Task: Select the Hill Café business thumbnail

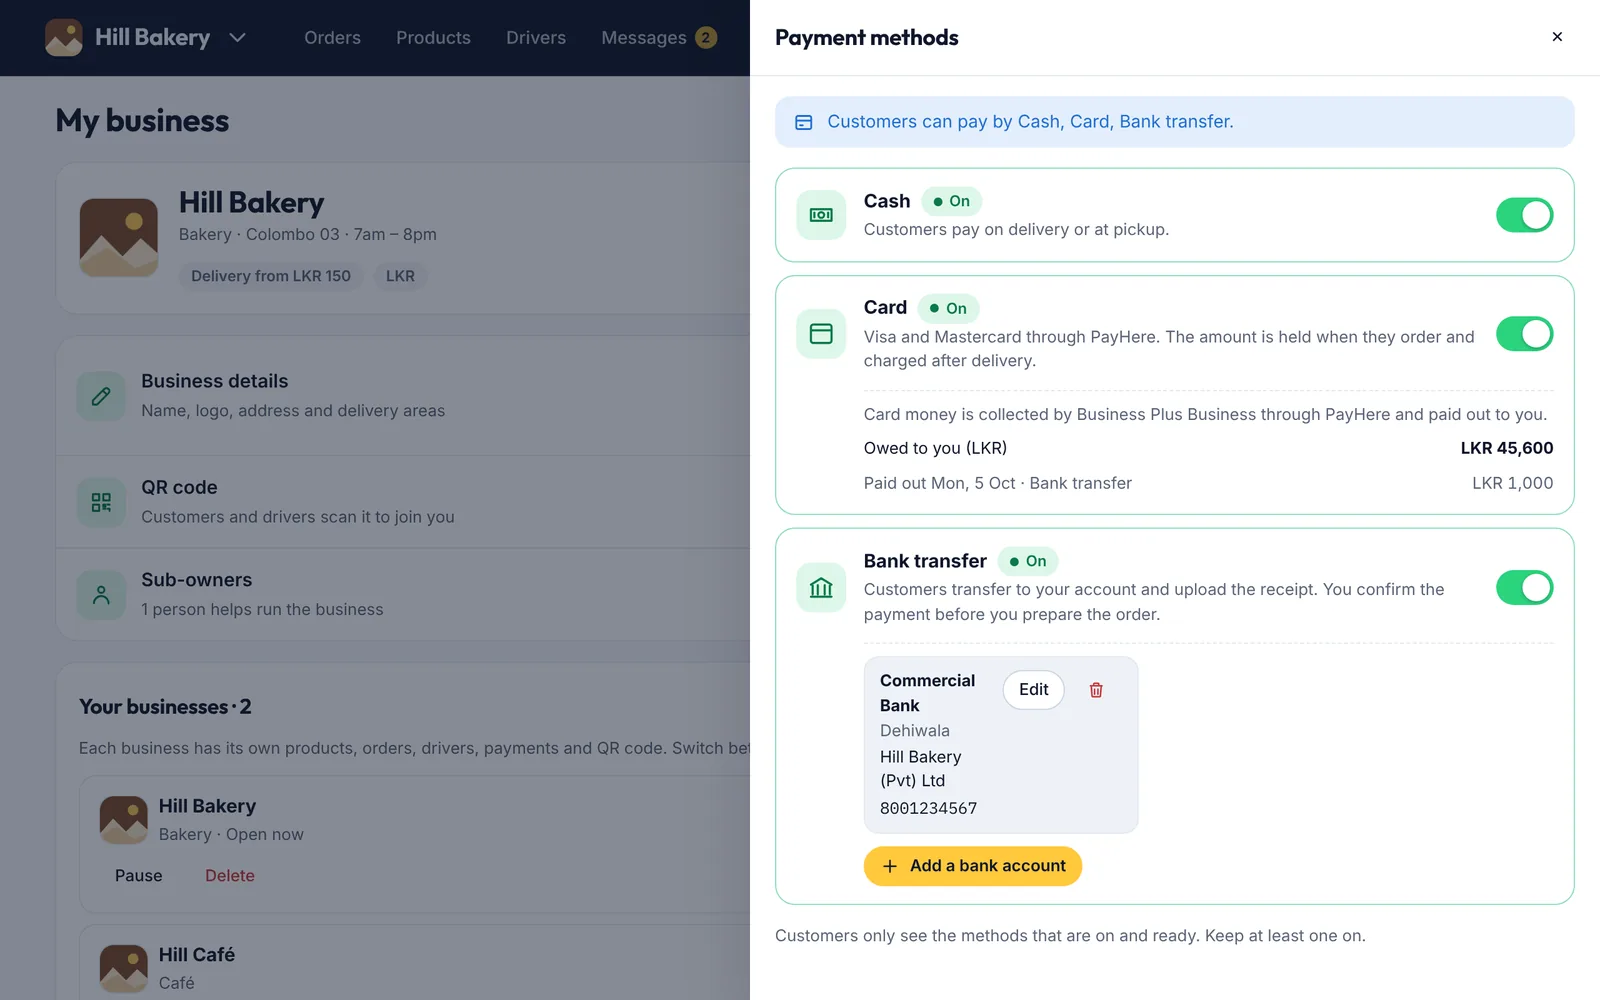Action: click(x=124, y=969)
